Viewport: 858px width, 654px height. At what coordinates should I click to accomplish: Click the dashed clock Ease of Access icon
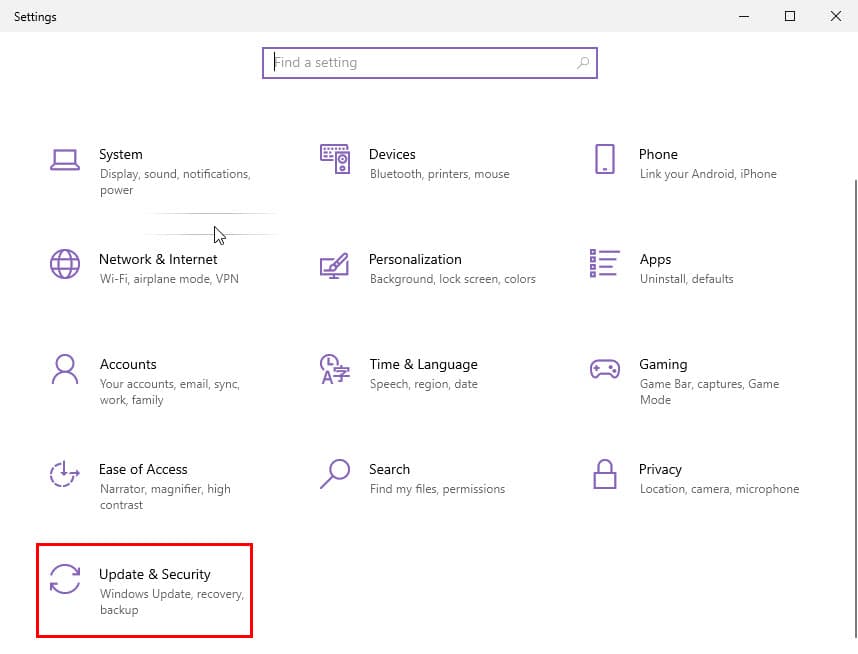pyautogui.click(x=65, y=473)
